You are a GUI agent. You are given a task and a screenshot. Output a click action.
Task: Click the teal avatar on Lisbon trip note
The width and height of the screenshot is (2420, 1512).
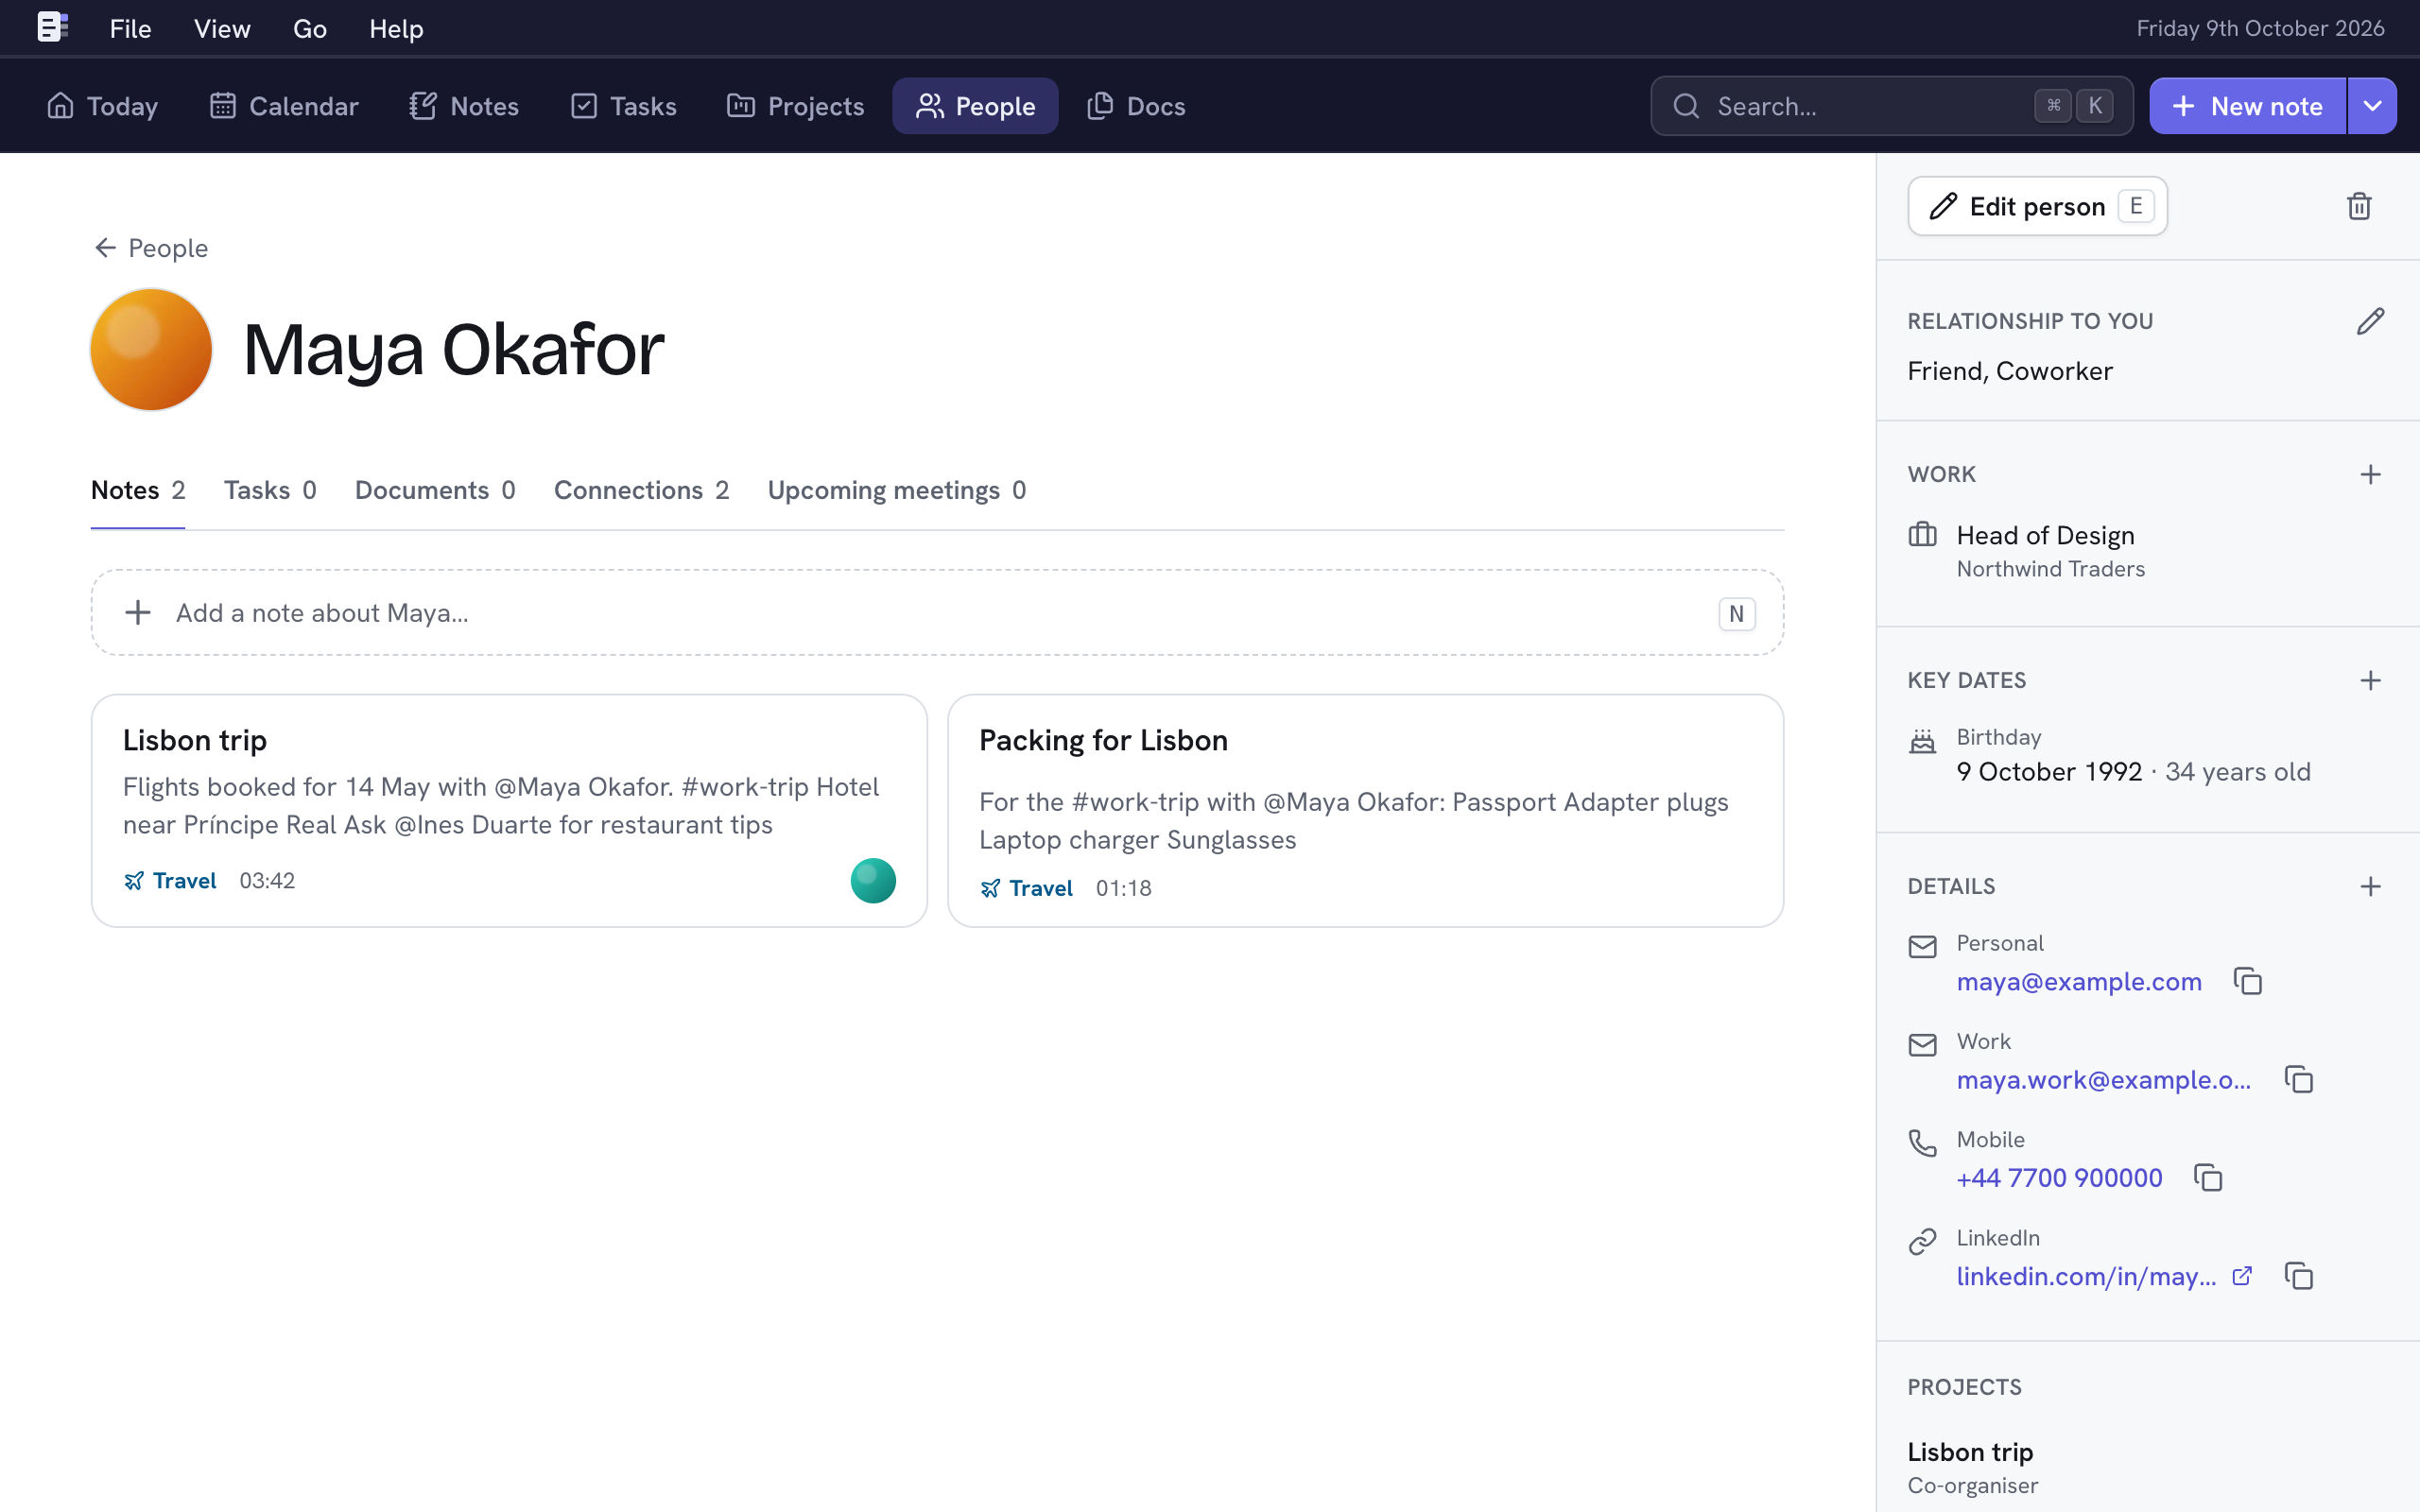873,880
